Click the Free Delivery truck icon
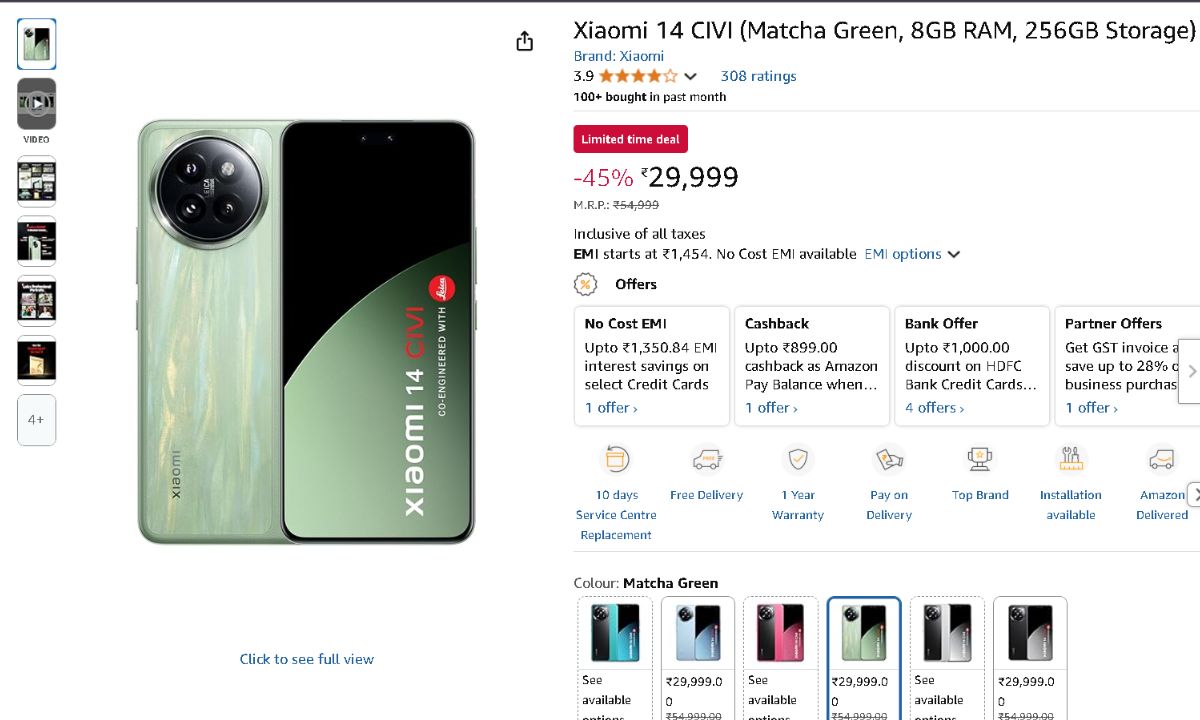The image size is (1200, 720). click(x=707, y=460)
